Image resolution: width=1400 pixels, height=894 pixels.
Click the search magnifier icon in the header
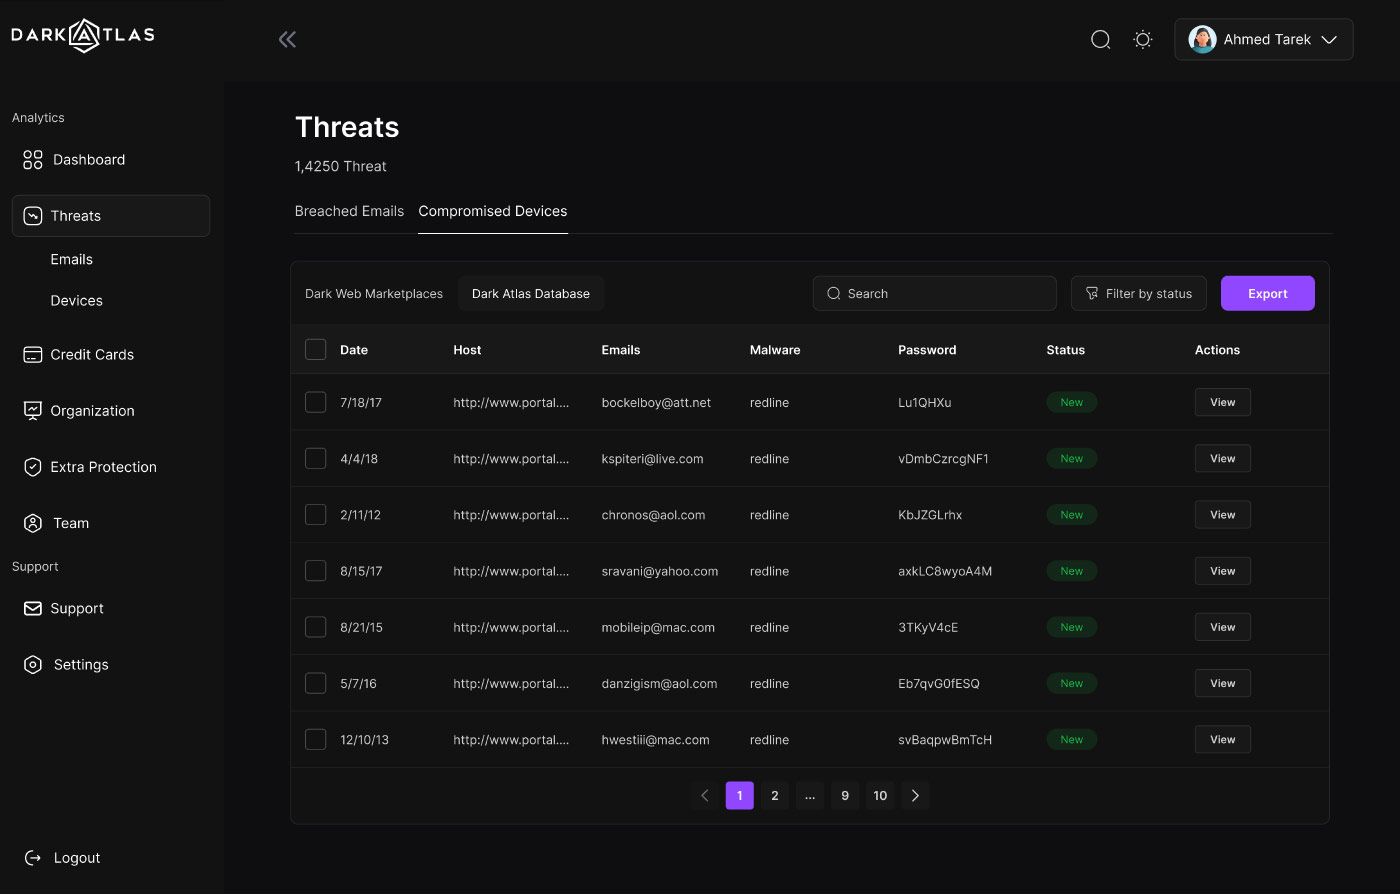coord(1100,39)
